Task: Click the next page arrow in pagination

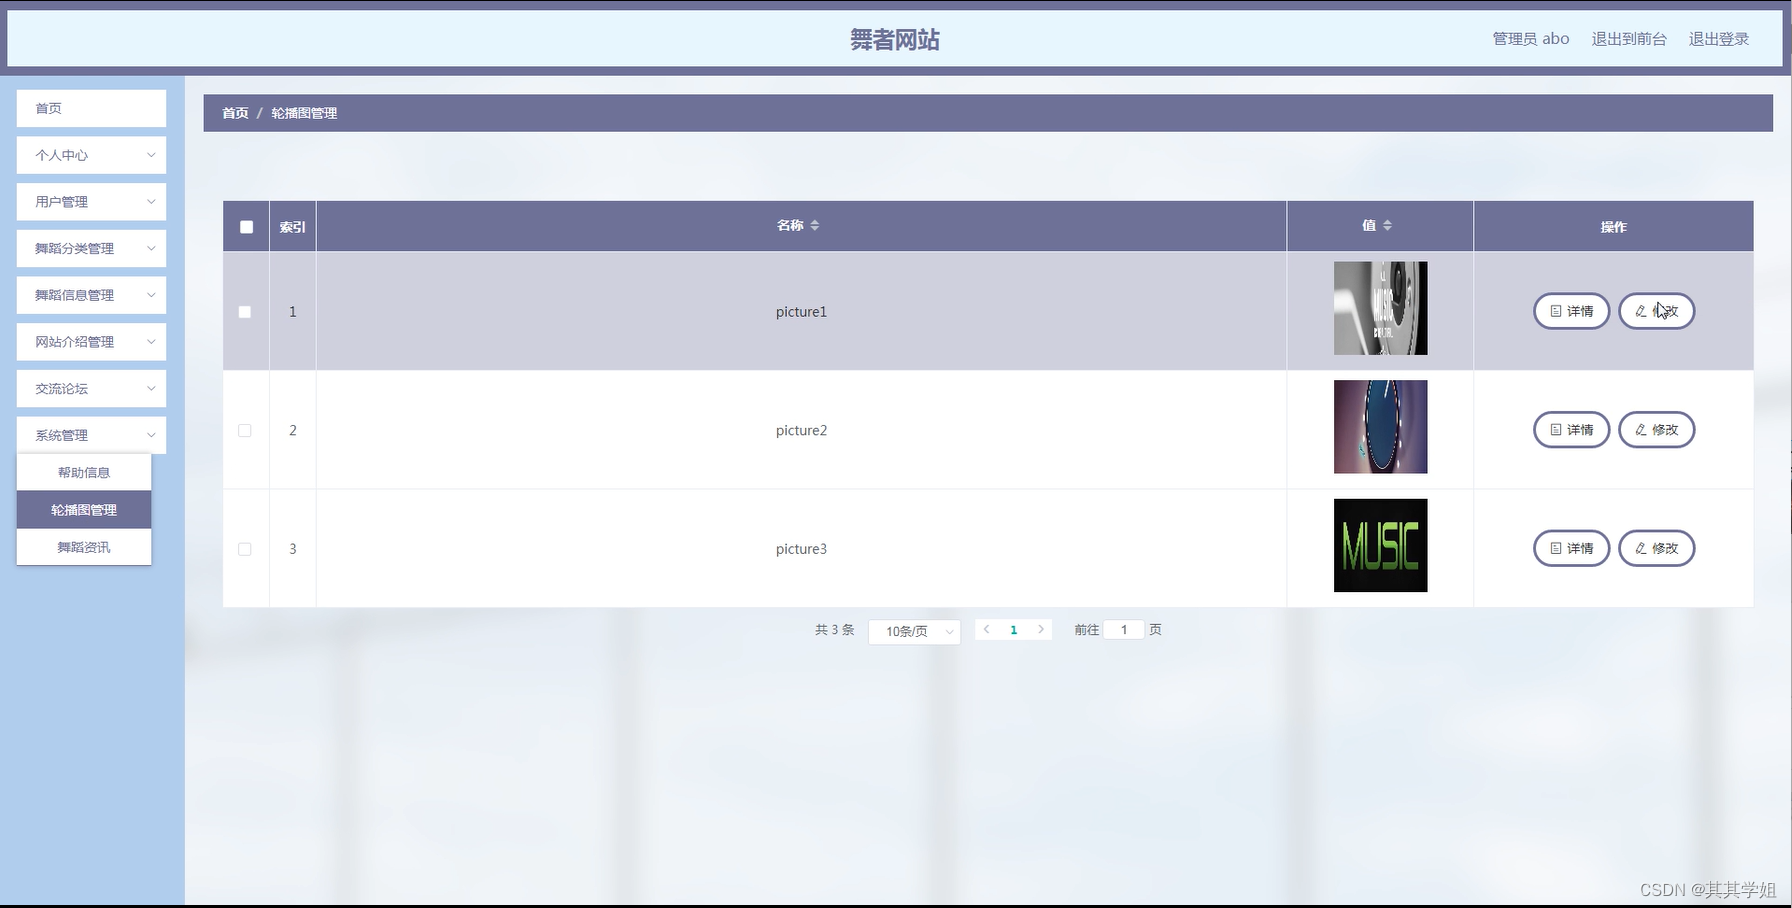Action: pos(1041,629)
